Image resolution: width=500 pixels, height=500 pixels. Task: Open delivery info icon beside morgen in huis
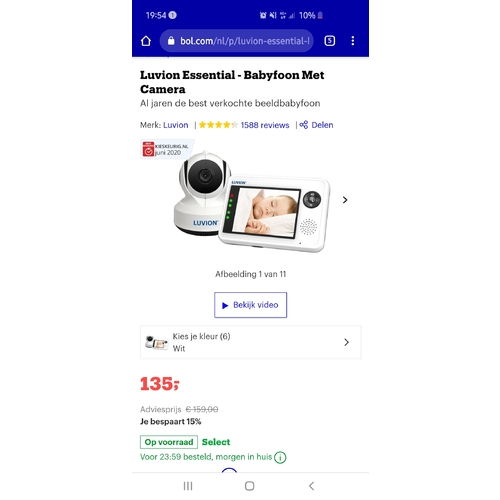tap(280, 457)
